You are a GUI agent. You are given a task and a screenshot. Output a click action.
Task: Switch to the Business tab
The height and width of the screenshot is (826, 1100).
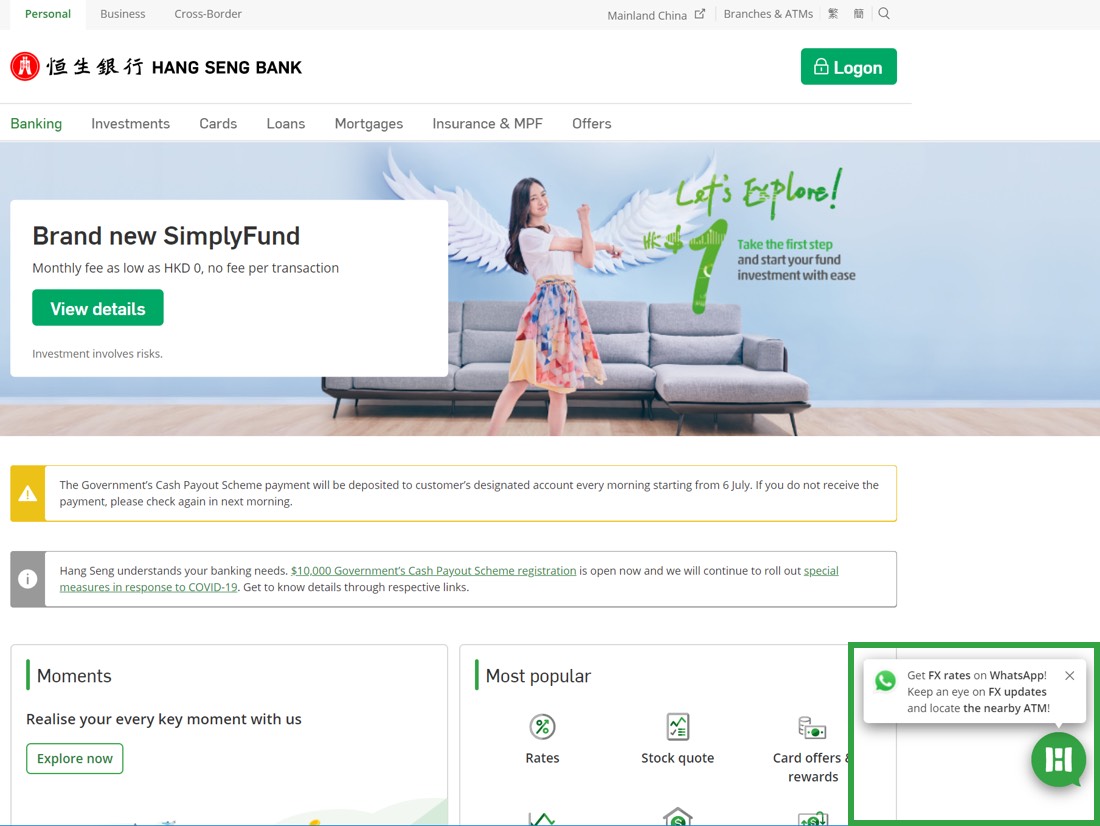(x=123, y=14)
